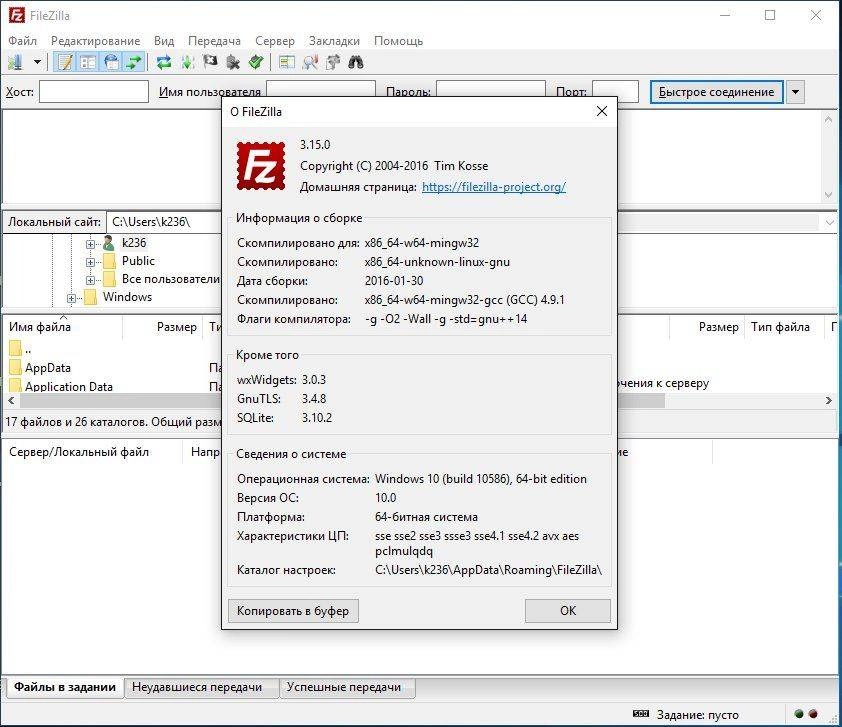The width and height of the screenshot is (842, 727).
Task: Expand the Все пользователи tree node
Action: point(90,280)
